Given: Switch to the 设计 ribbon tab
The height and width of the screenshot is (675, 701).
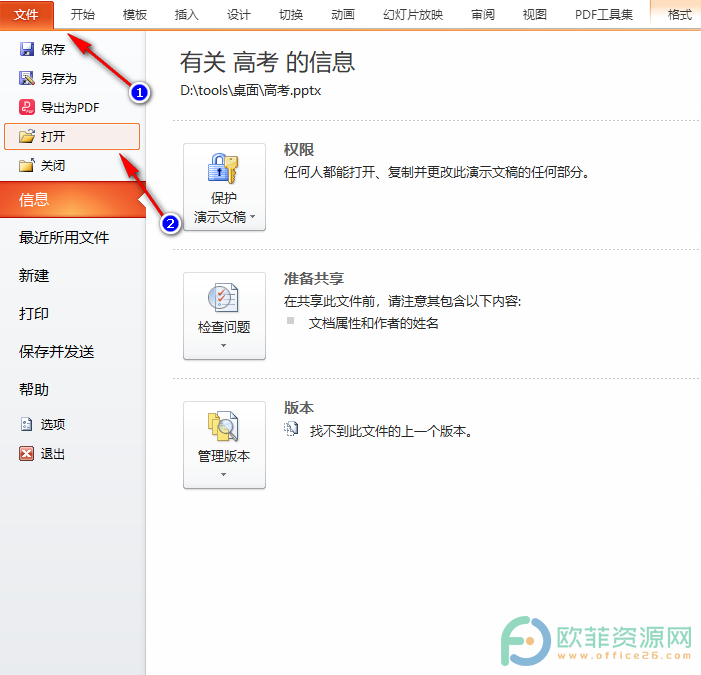Looking at the screenshot, I should coord(239,15).
